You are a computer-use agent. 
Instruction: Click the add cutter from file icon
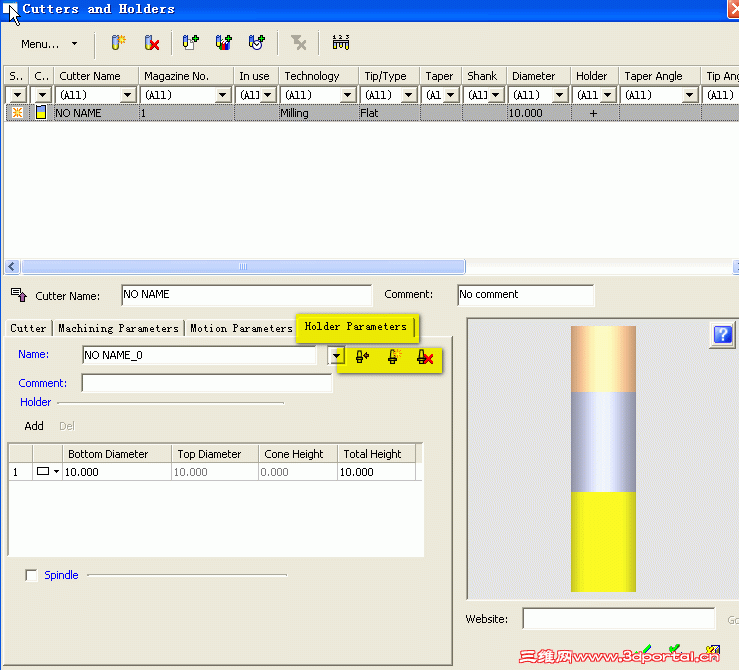[x=190, y=43]
